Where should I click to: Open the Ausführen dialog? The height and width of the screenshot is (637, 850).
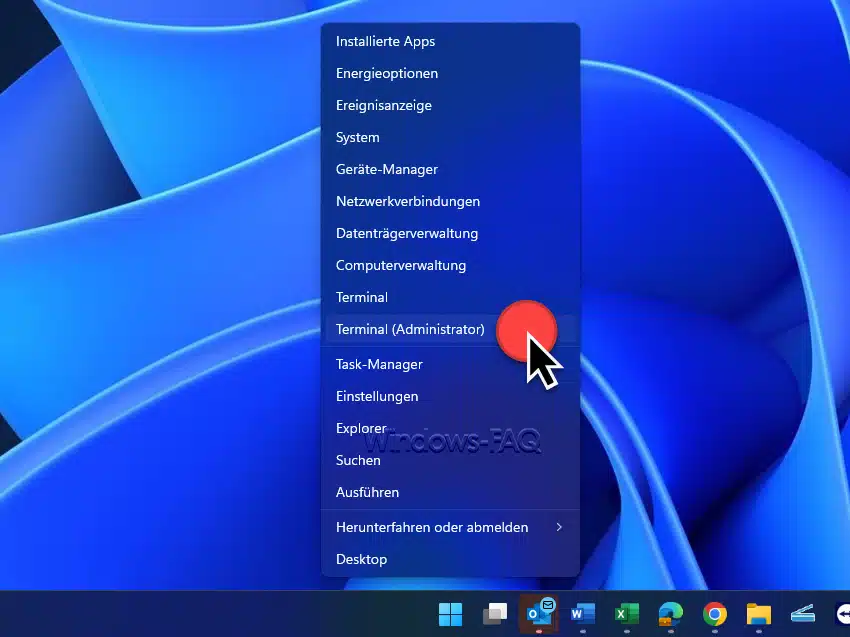point(450,492)
